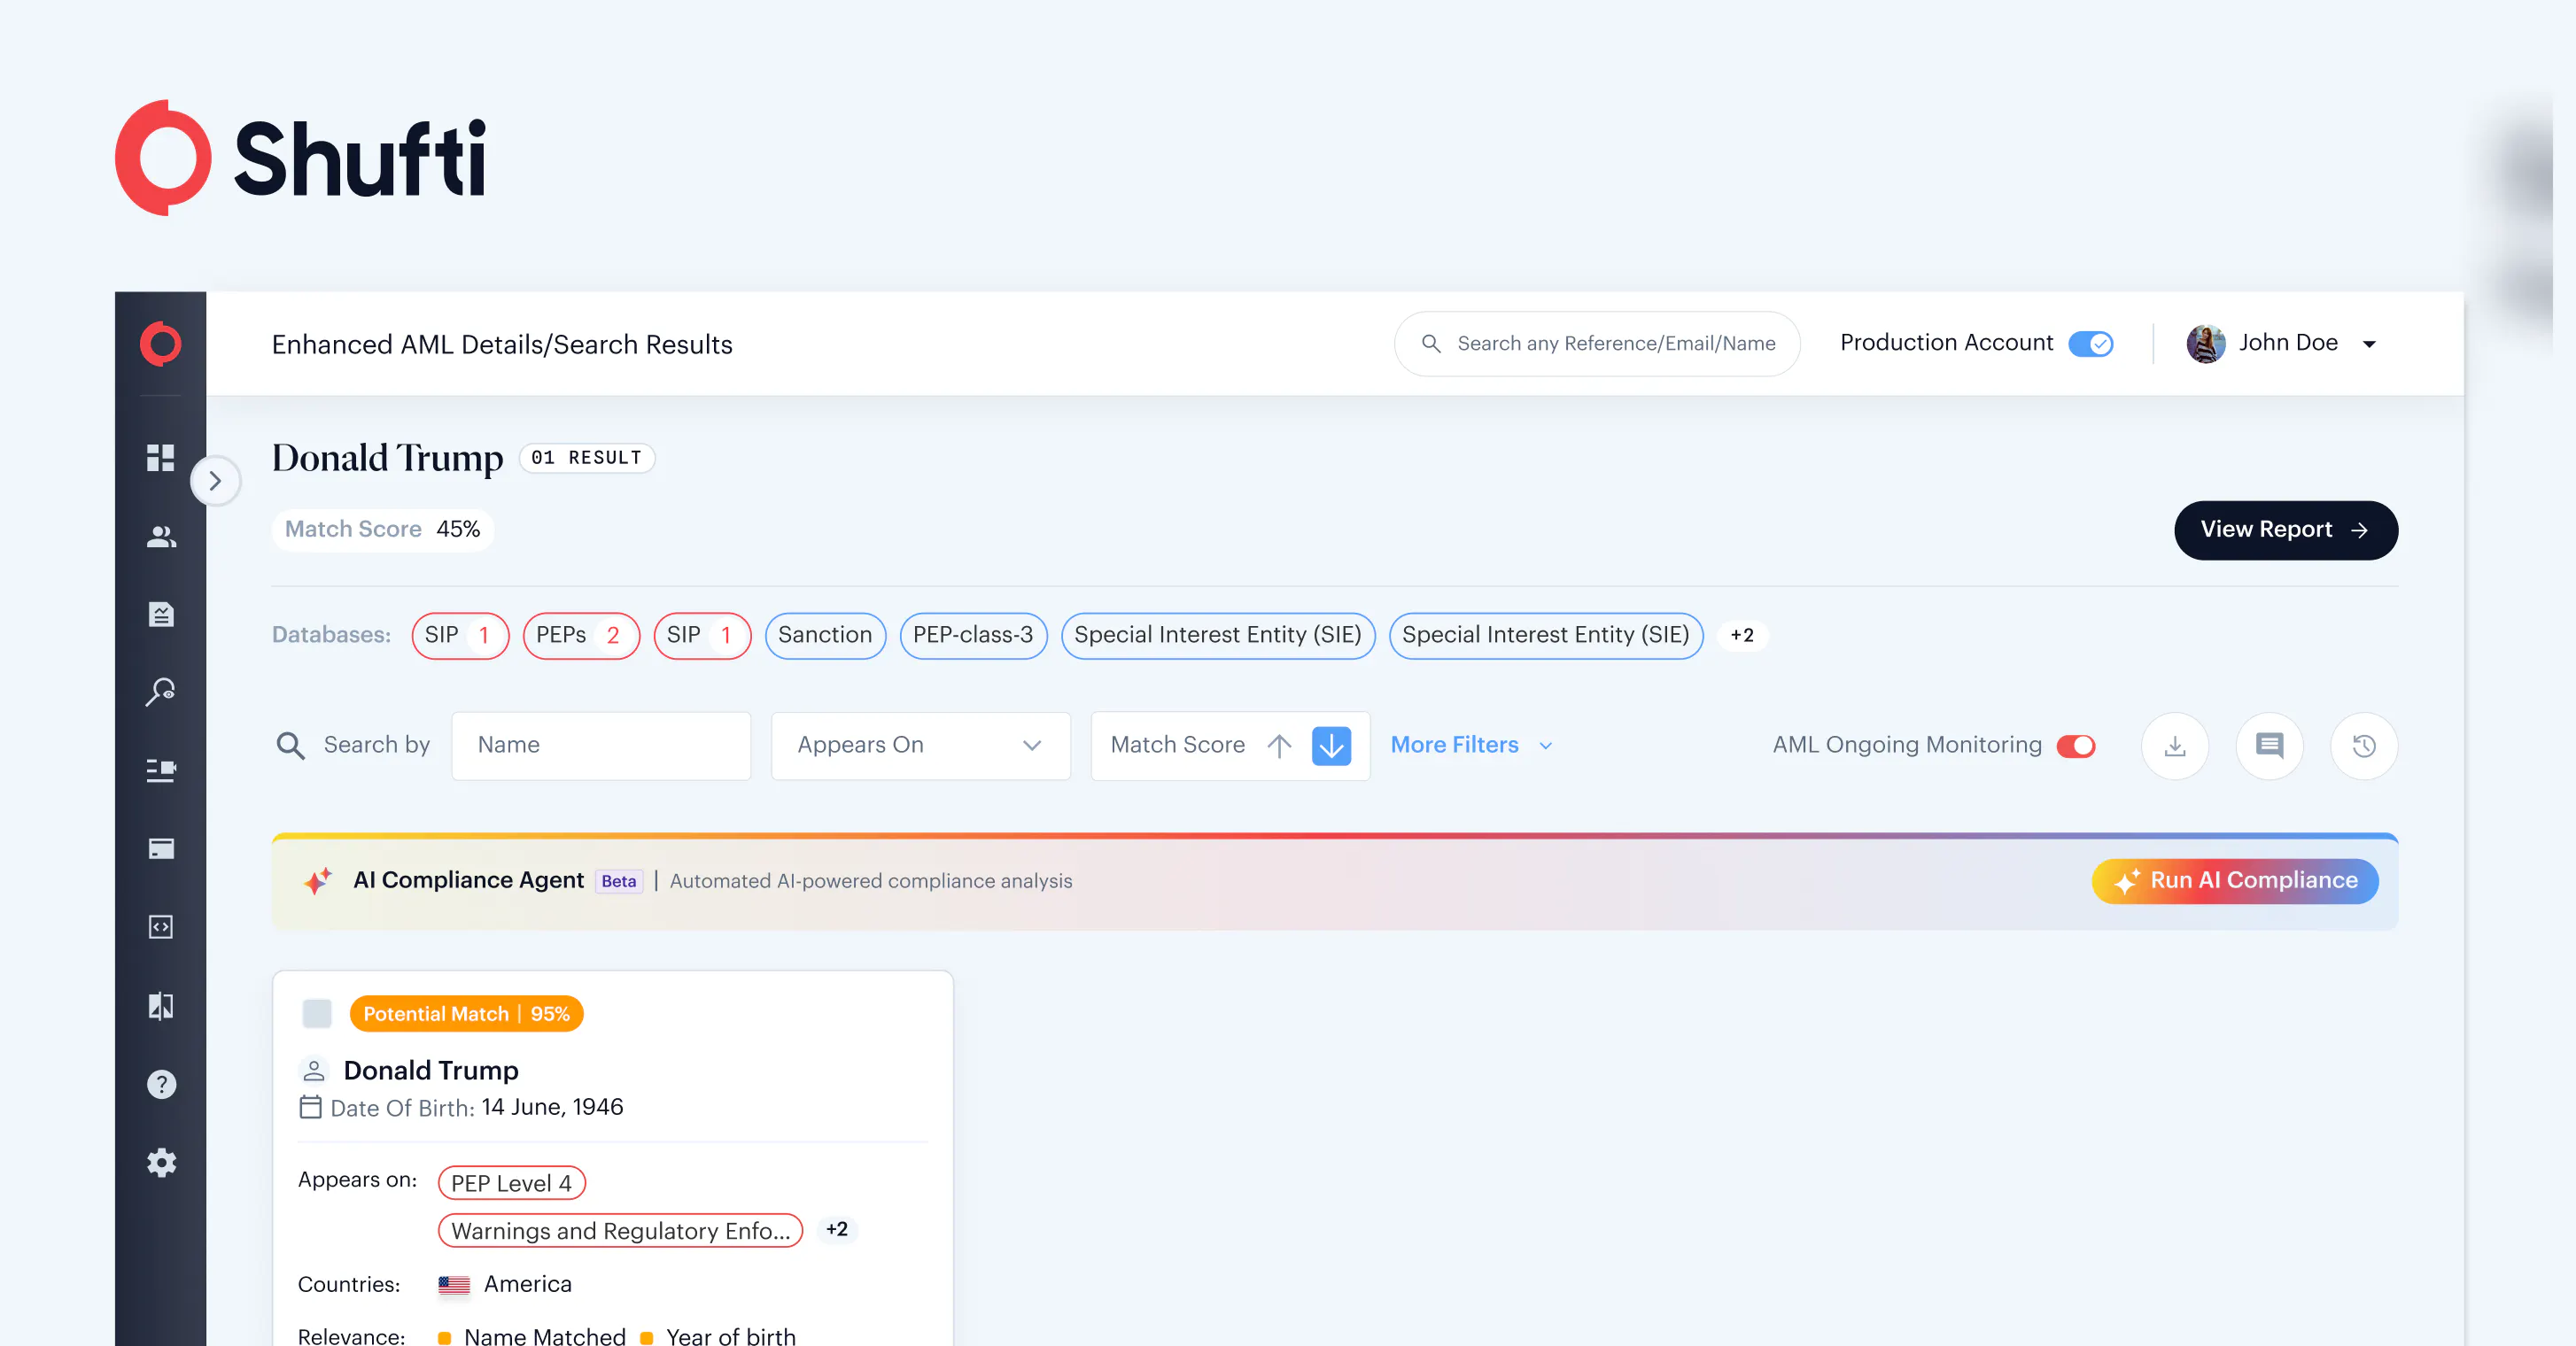Image resolution: width=2576 pixels, height=1346 pixels.
Task: Sort Match Score ascending with up arrow
Action: [x=1279, y=746]
